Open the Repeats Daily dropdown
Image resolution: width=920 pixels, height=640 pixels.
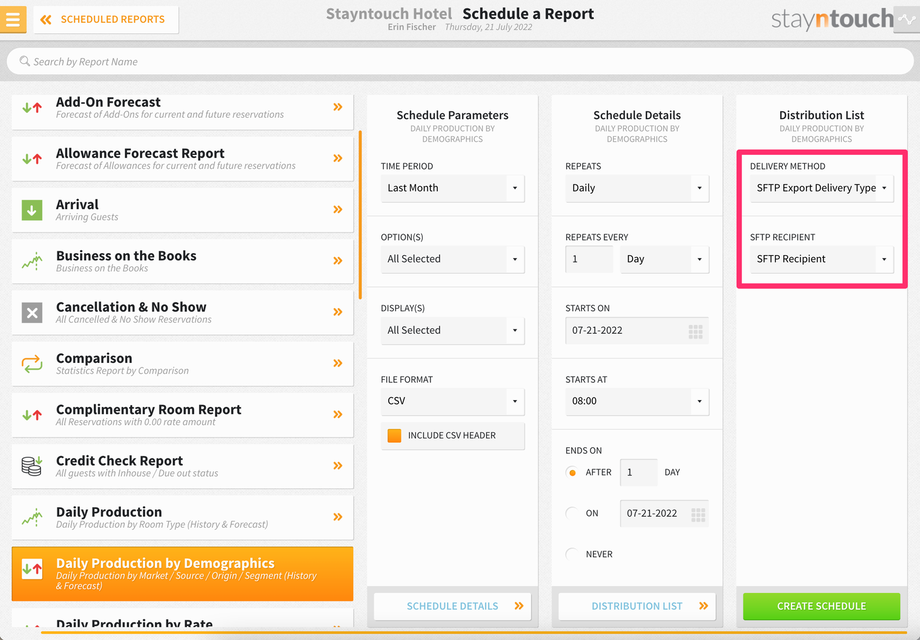point(637,188)
